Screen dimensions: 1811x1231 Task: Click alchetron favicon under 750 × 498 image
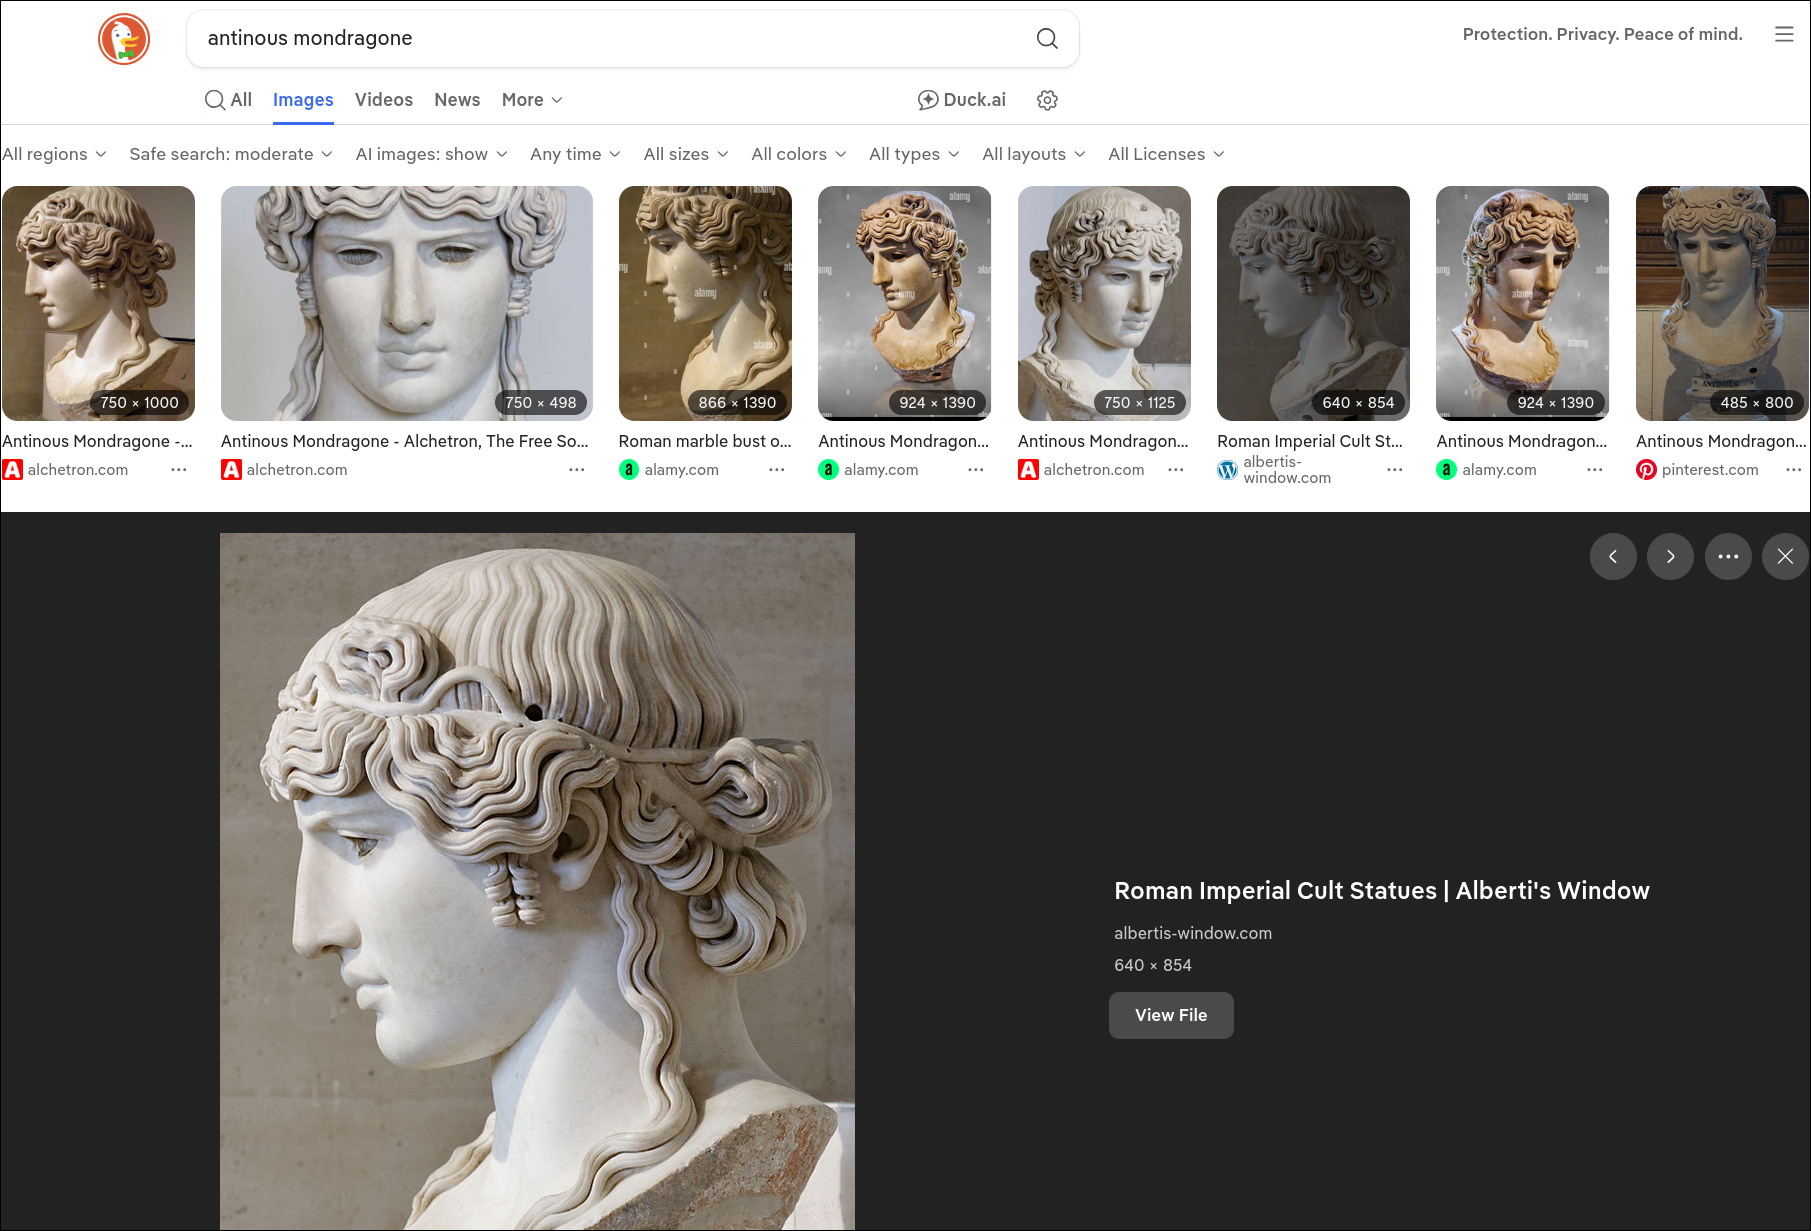(x=231, y=470)
